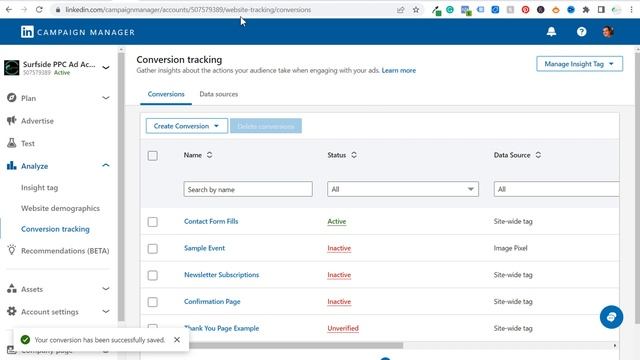Click the Surfside PPC account logo
The width and height of the screenshot is (640, 360).
11,67
